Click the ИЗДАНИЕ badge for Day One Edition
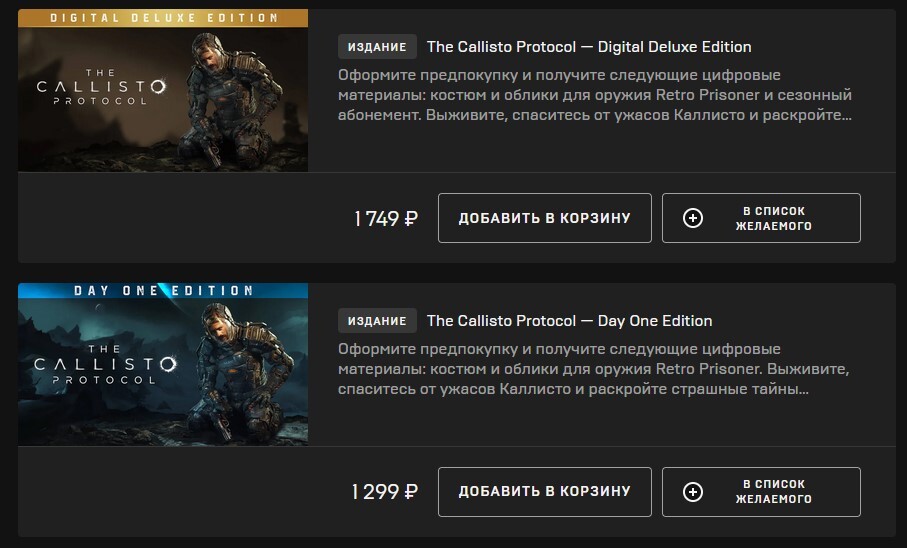 tap(377, 321)
